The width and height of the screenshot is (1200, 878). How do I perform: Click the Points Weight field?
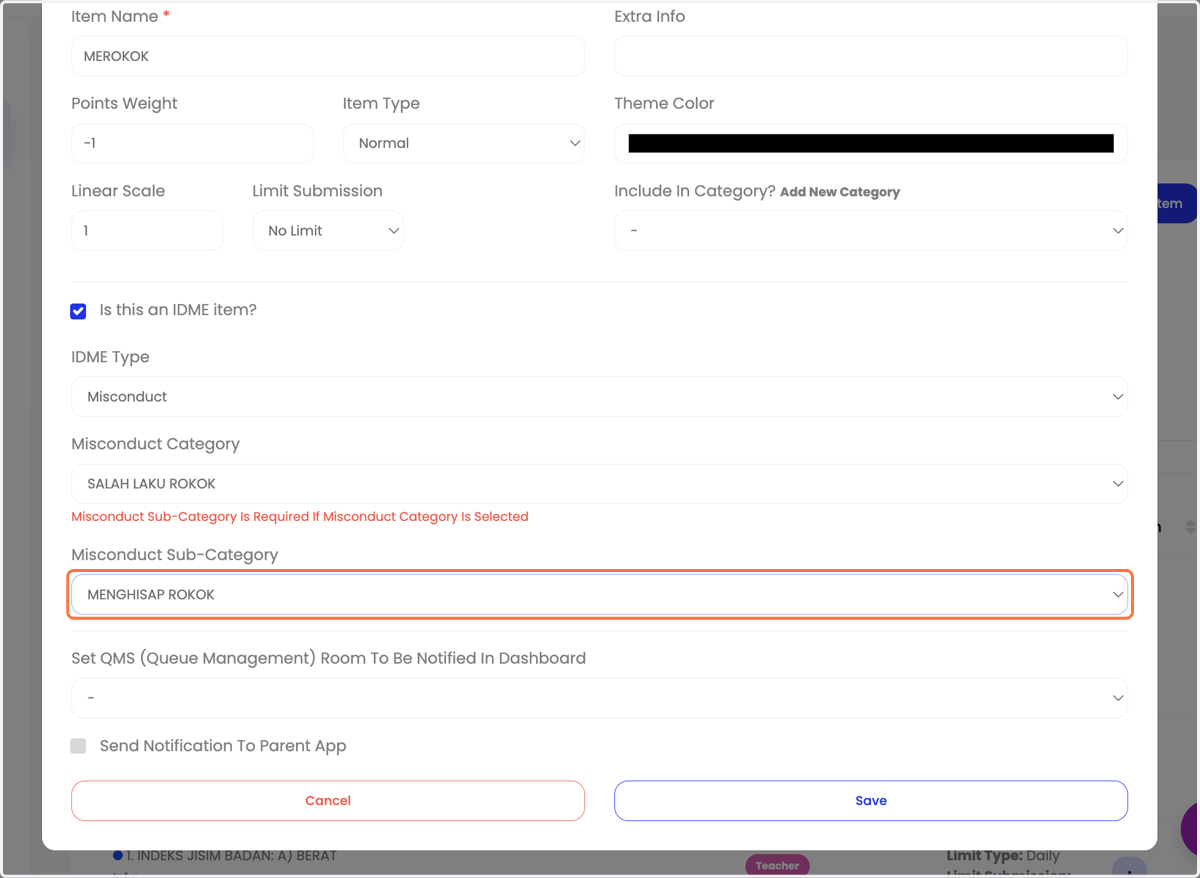pyautogui.click(x=192, y=143)
